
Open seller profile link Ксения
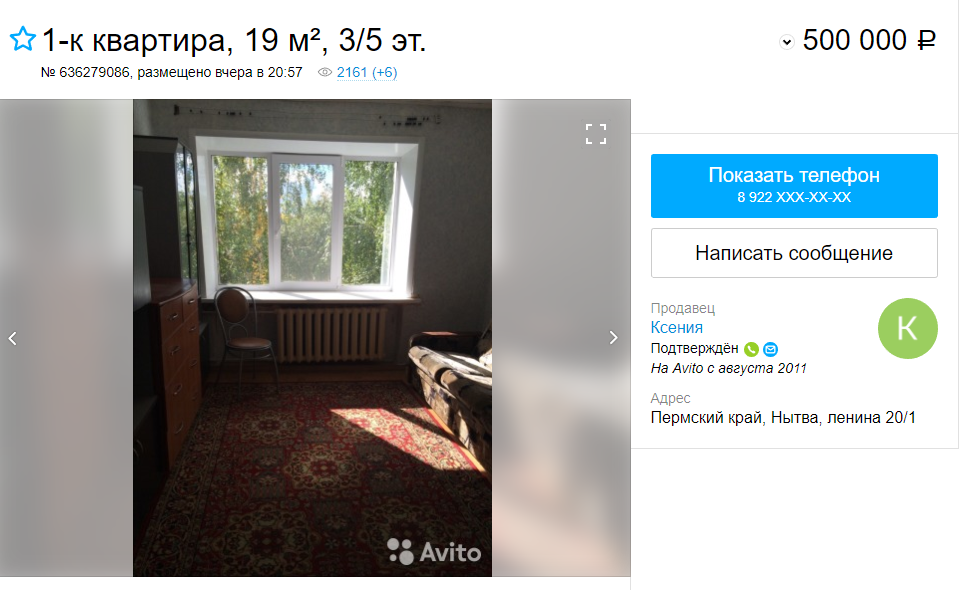(x=676, y=327)
